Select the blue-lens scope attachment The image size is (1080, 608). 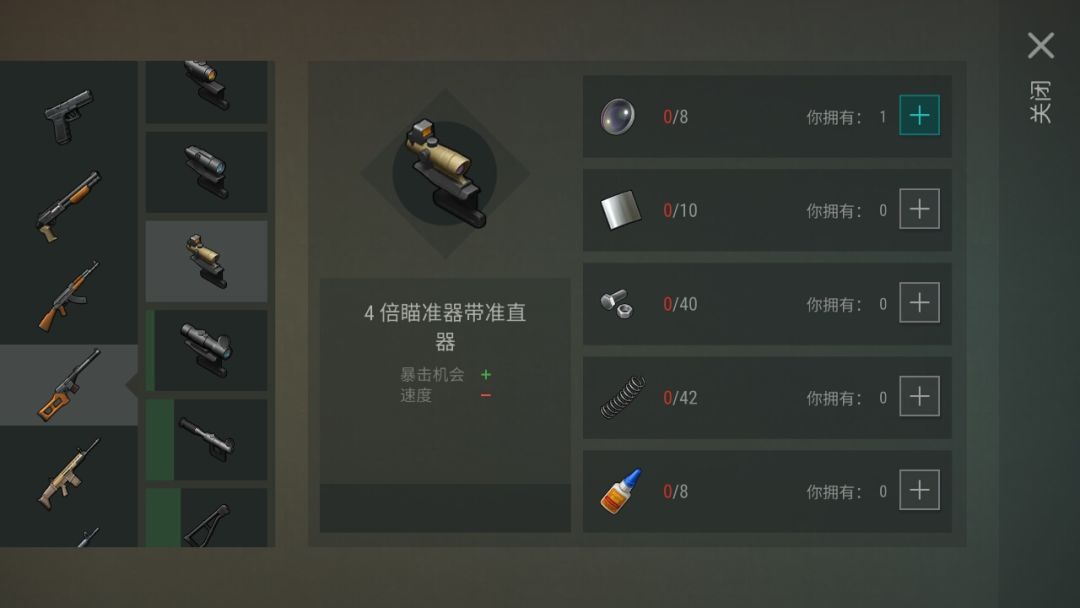tap(207, 171)
